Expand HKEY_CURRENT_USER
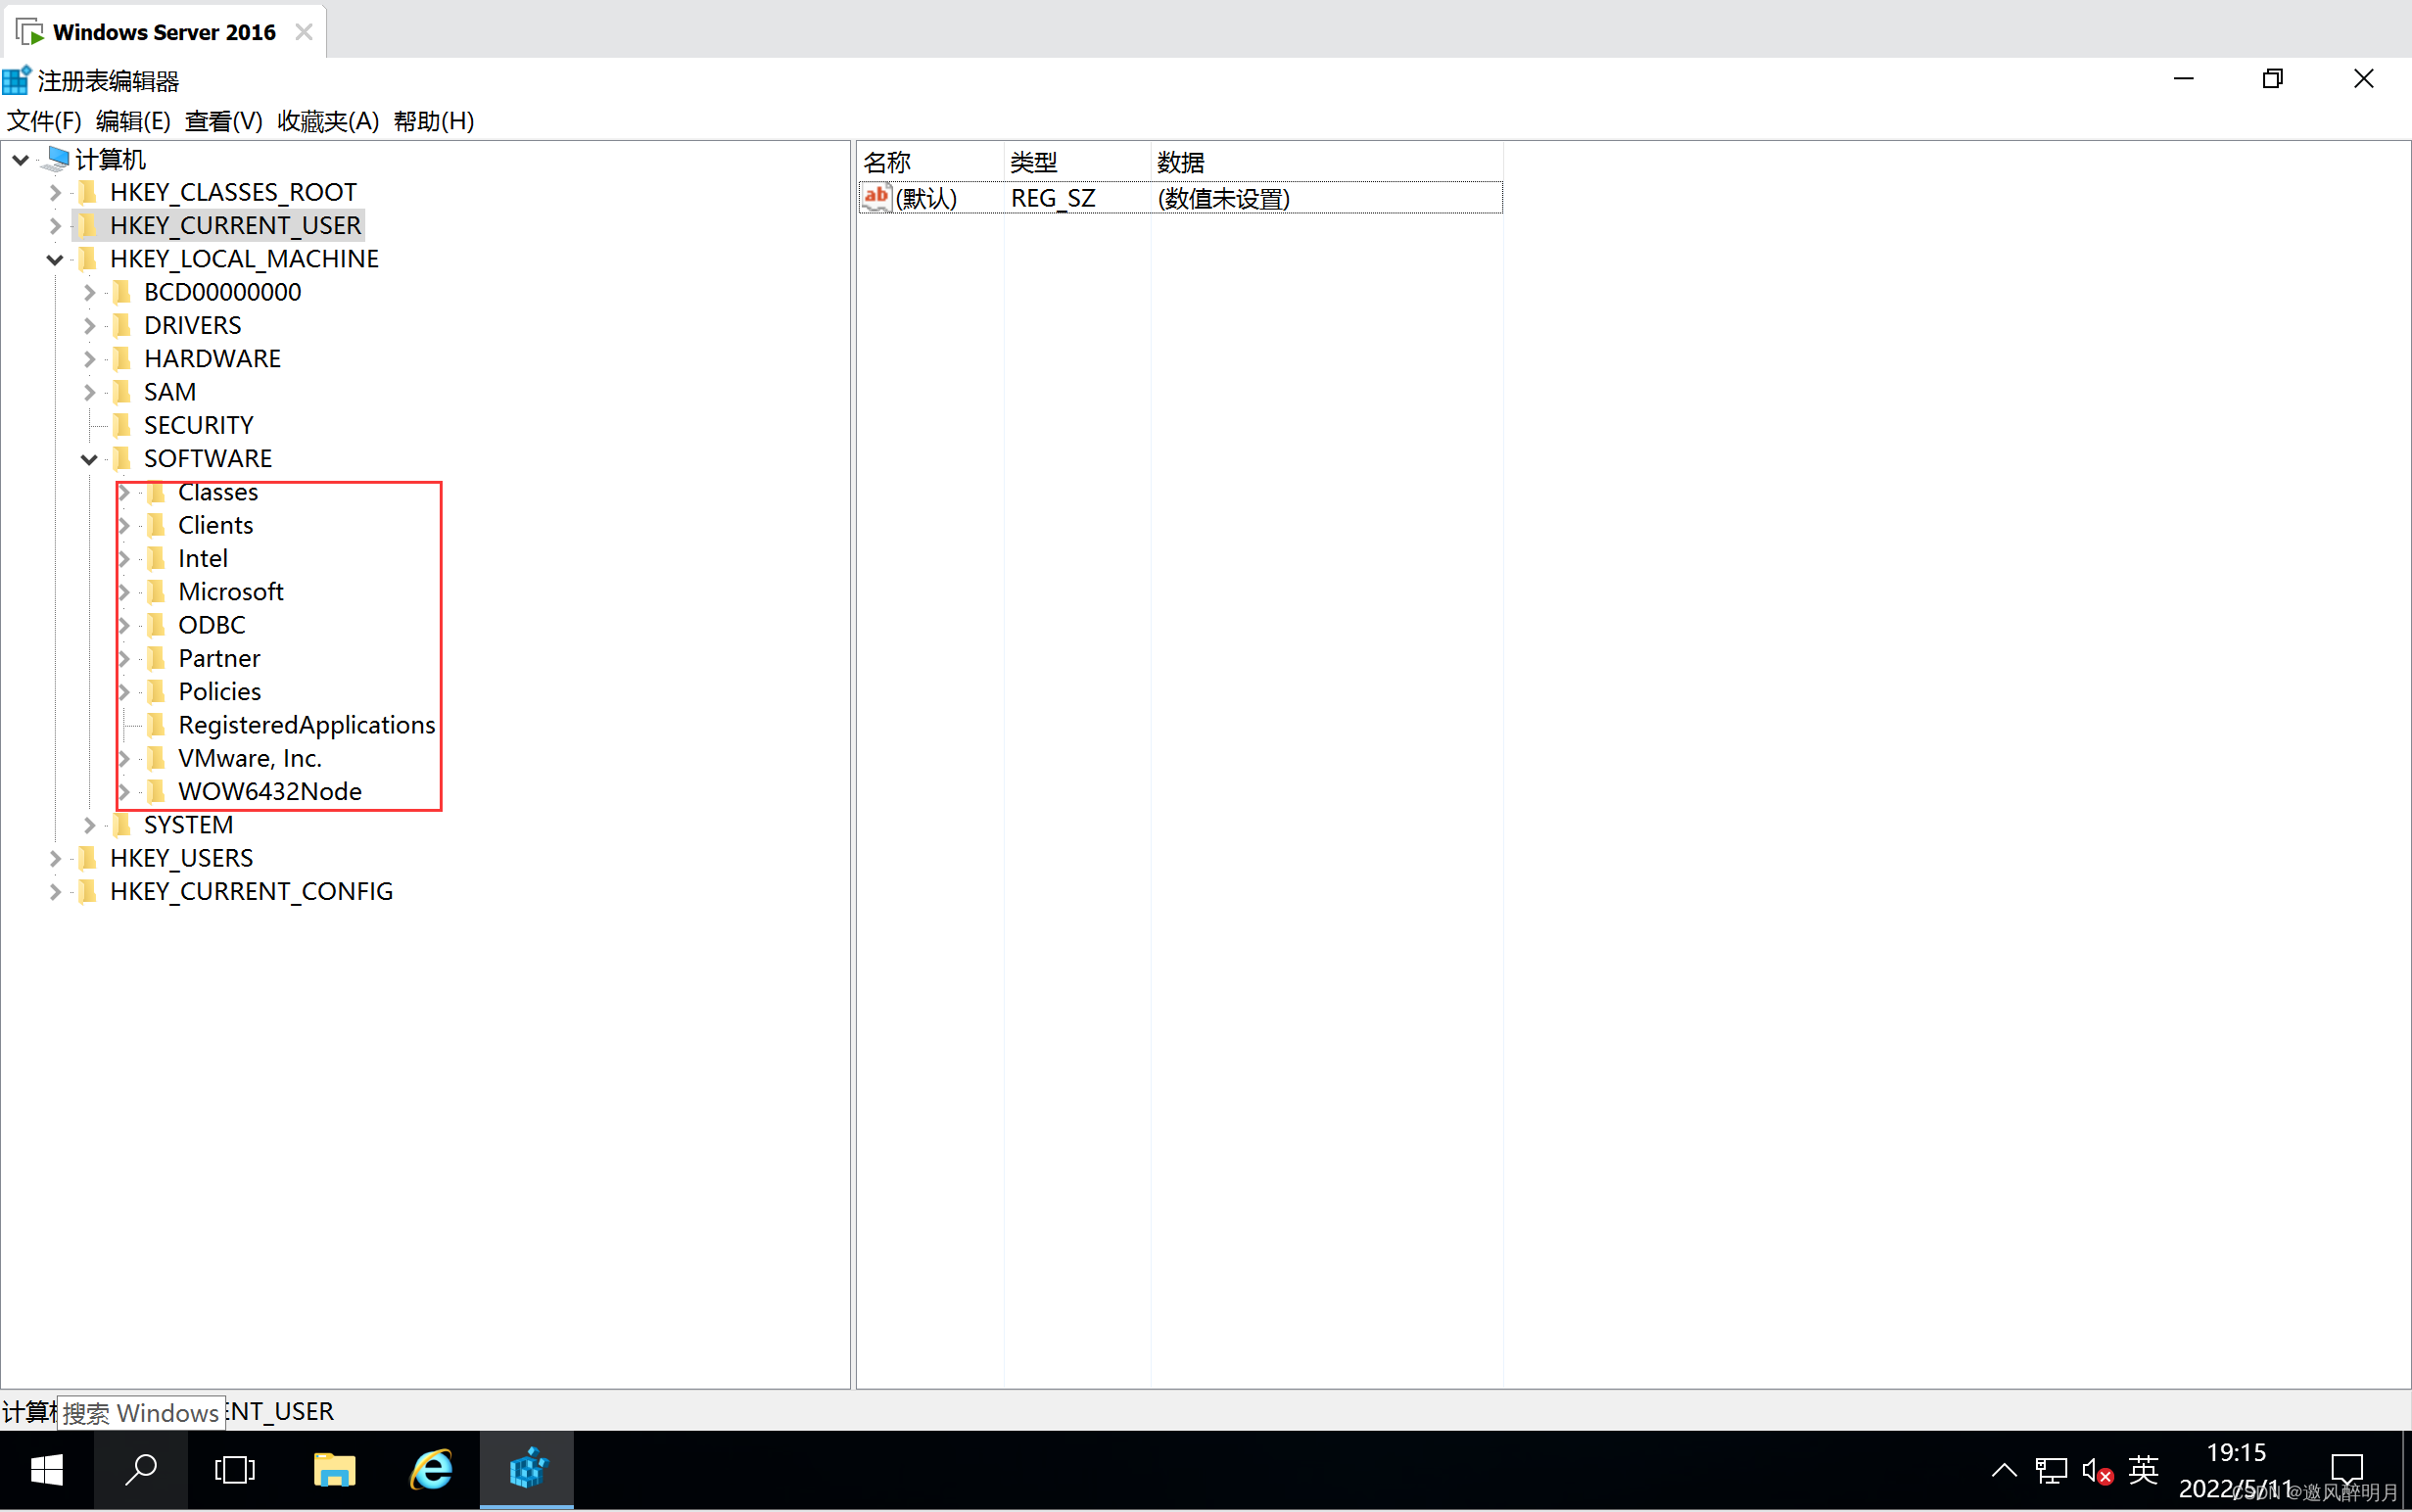Screen dimensions: 2412x1512 55,226
